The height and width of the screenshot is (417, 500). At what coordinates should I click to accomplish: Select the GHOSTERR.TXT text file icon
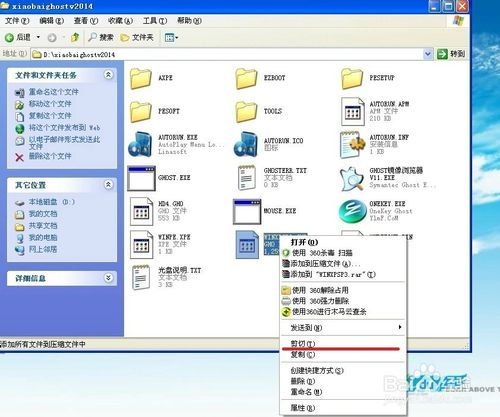[246, 178]
